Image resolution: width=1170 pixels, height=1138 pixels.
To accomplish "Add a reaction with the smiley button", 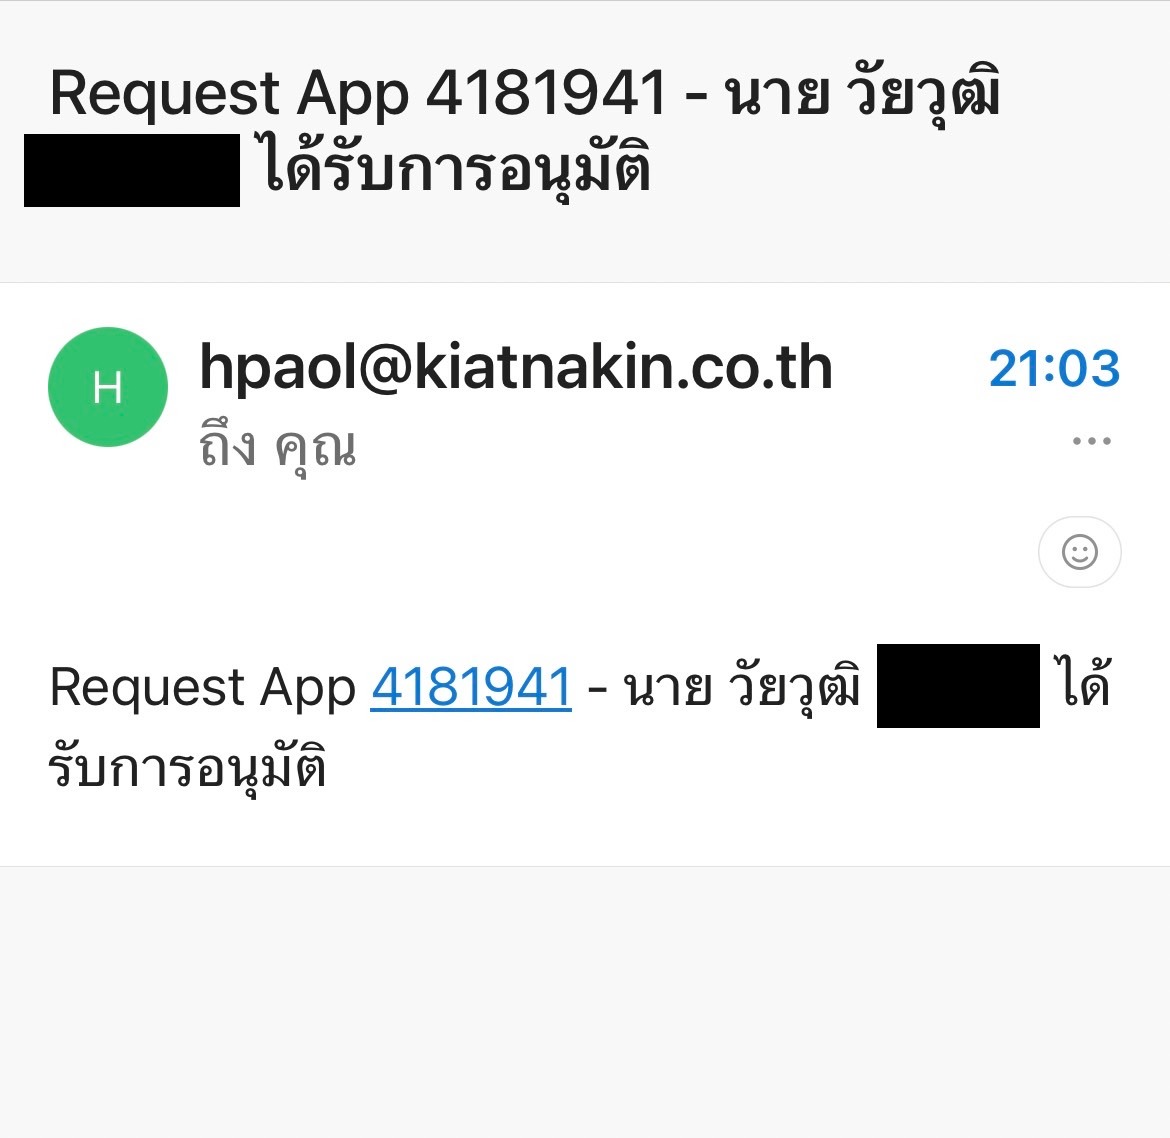I will pos(1080,552).
